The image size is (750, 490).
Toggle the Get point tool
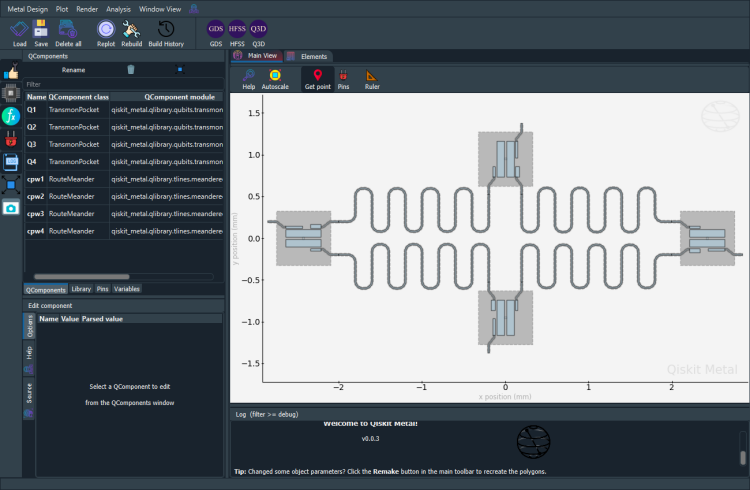pyautogui.click(x=318, y=79)
